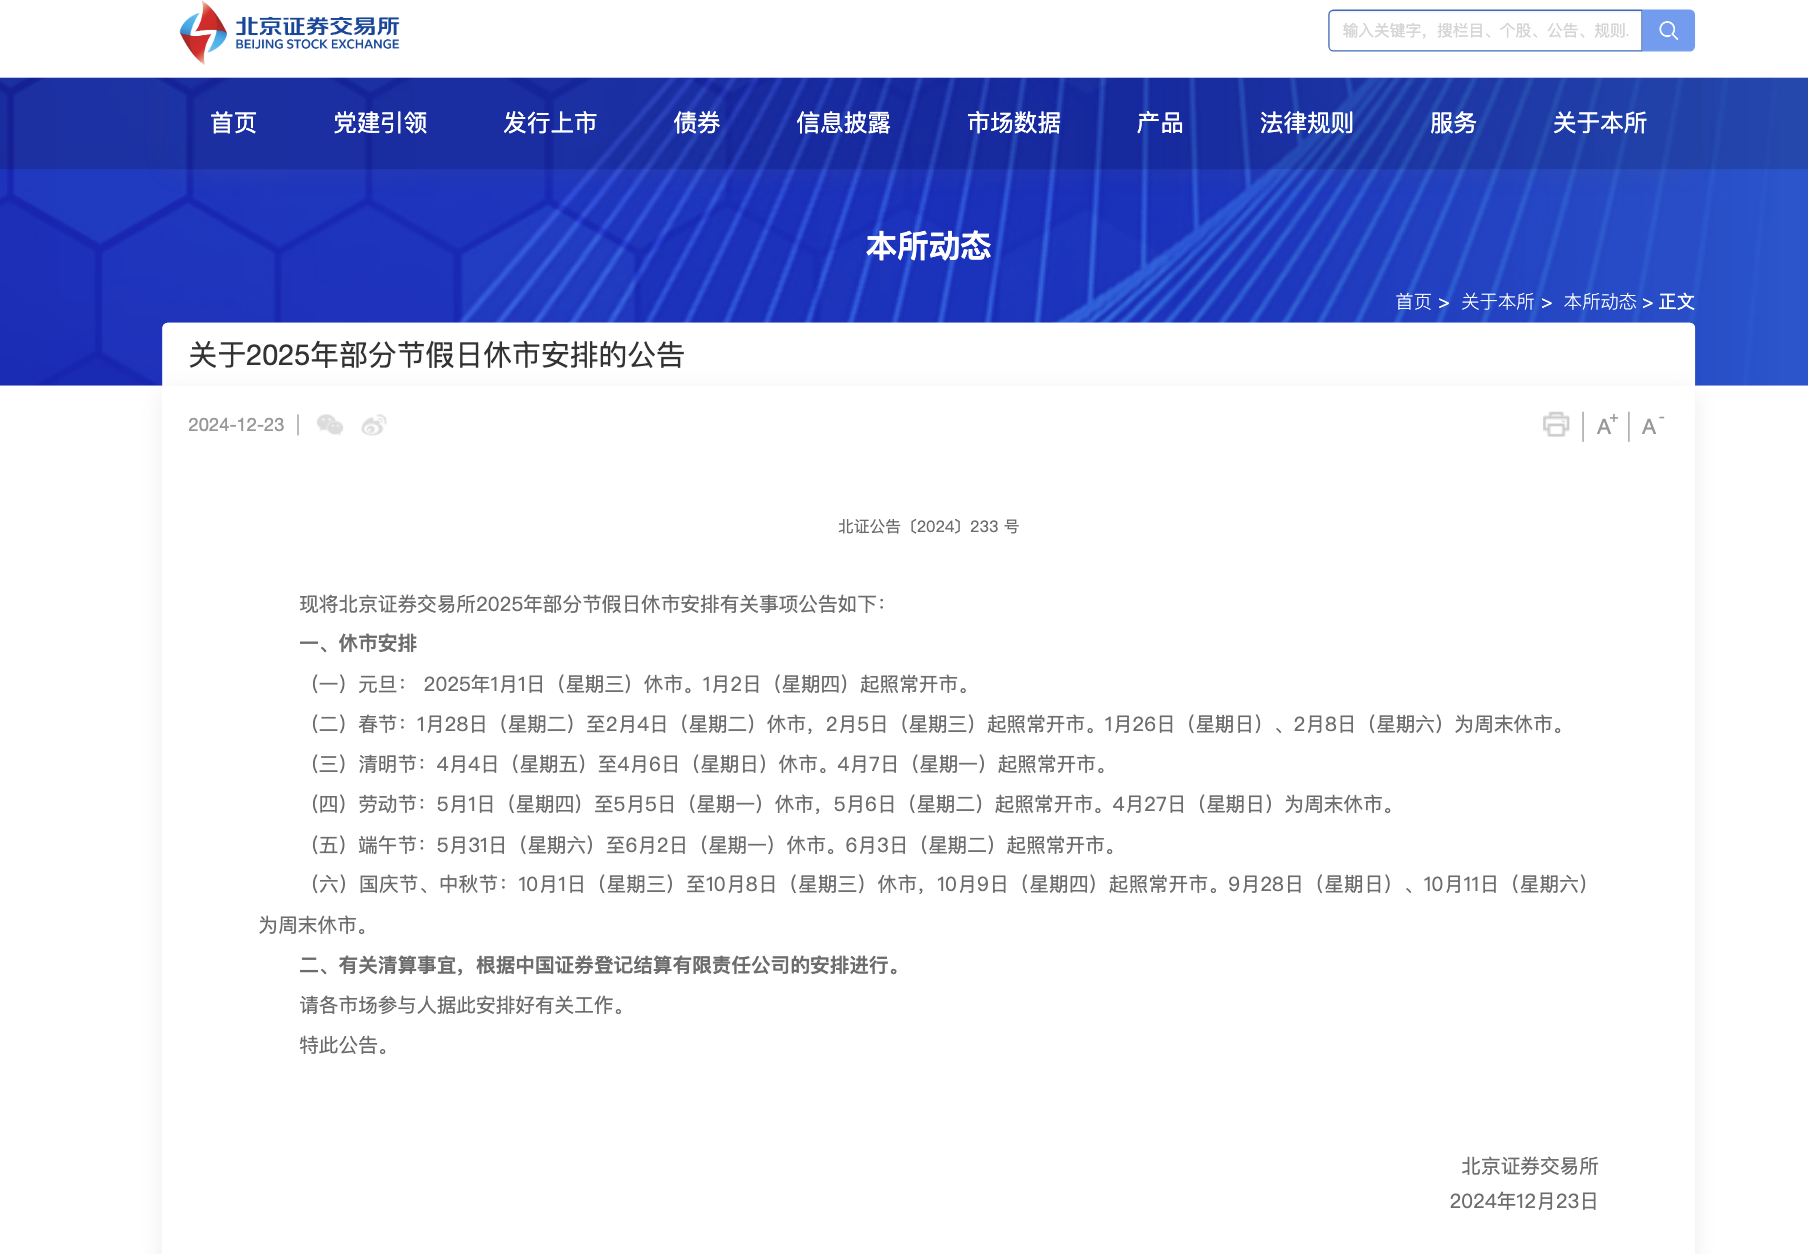
Task: Select 债券 in the navigation bar
Action: coord(696,123)
